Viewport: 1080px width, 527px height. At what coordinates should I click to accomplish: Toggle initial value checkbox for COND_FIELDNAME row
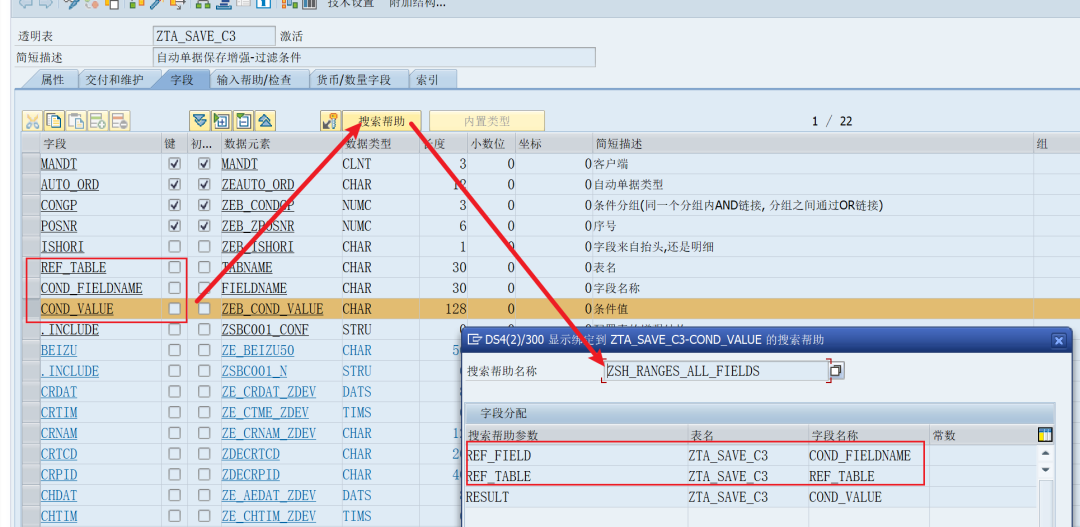coord(204,288)
